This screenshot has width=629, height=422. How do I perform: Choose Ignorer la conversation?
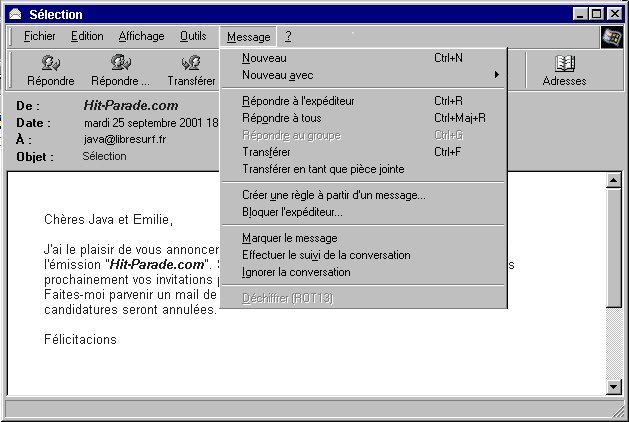296,272
